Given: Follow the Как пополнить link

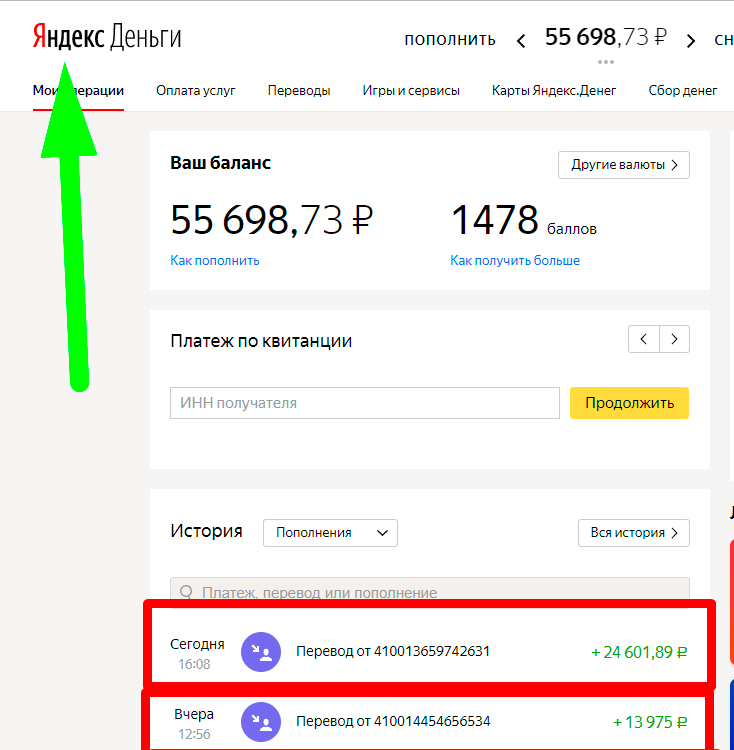Looking at the screenshot, I should (x=215, y=261).
